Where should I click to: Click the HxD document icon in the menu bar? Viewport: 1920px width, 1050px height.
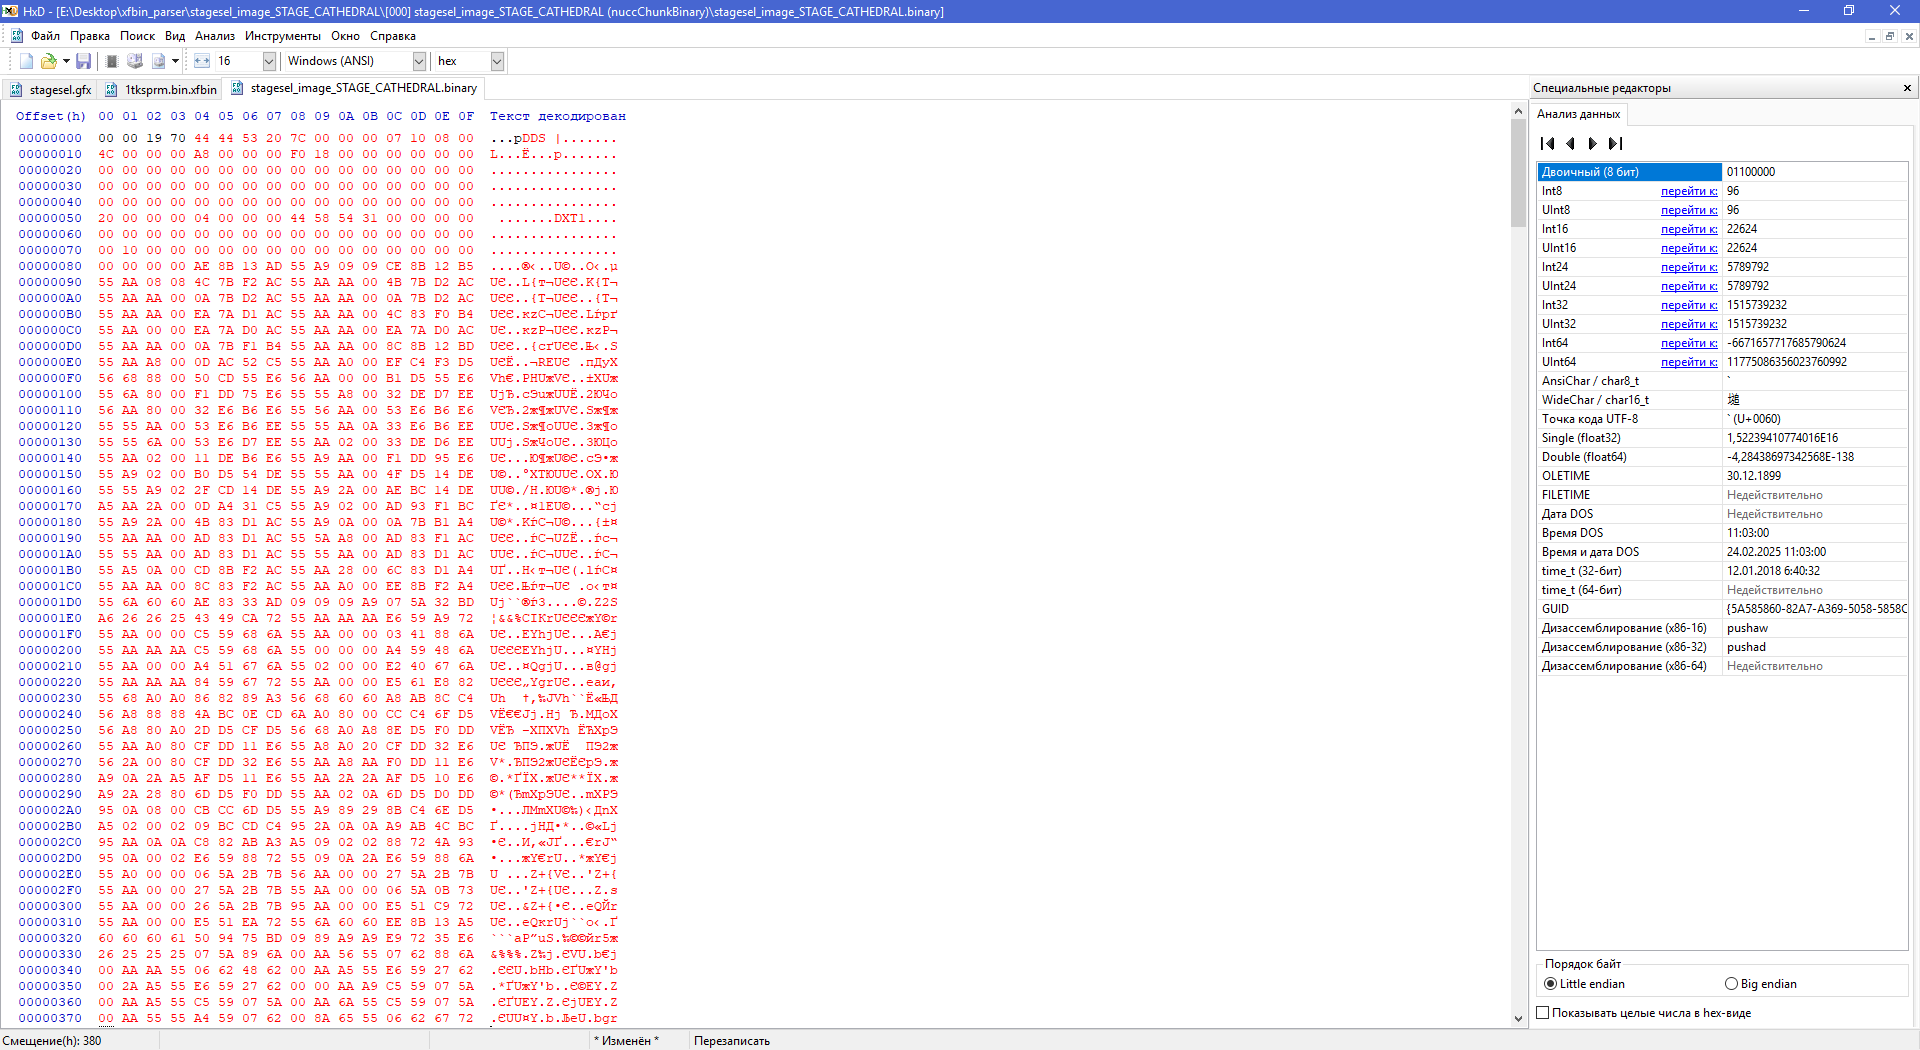pyautogui.click(x=17, y=36)
